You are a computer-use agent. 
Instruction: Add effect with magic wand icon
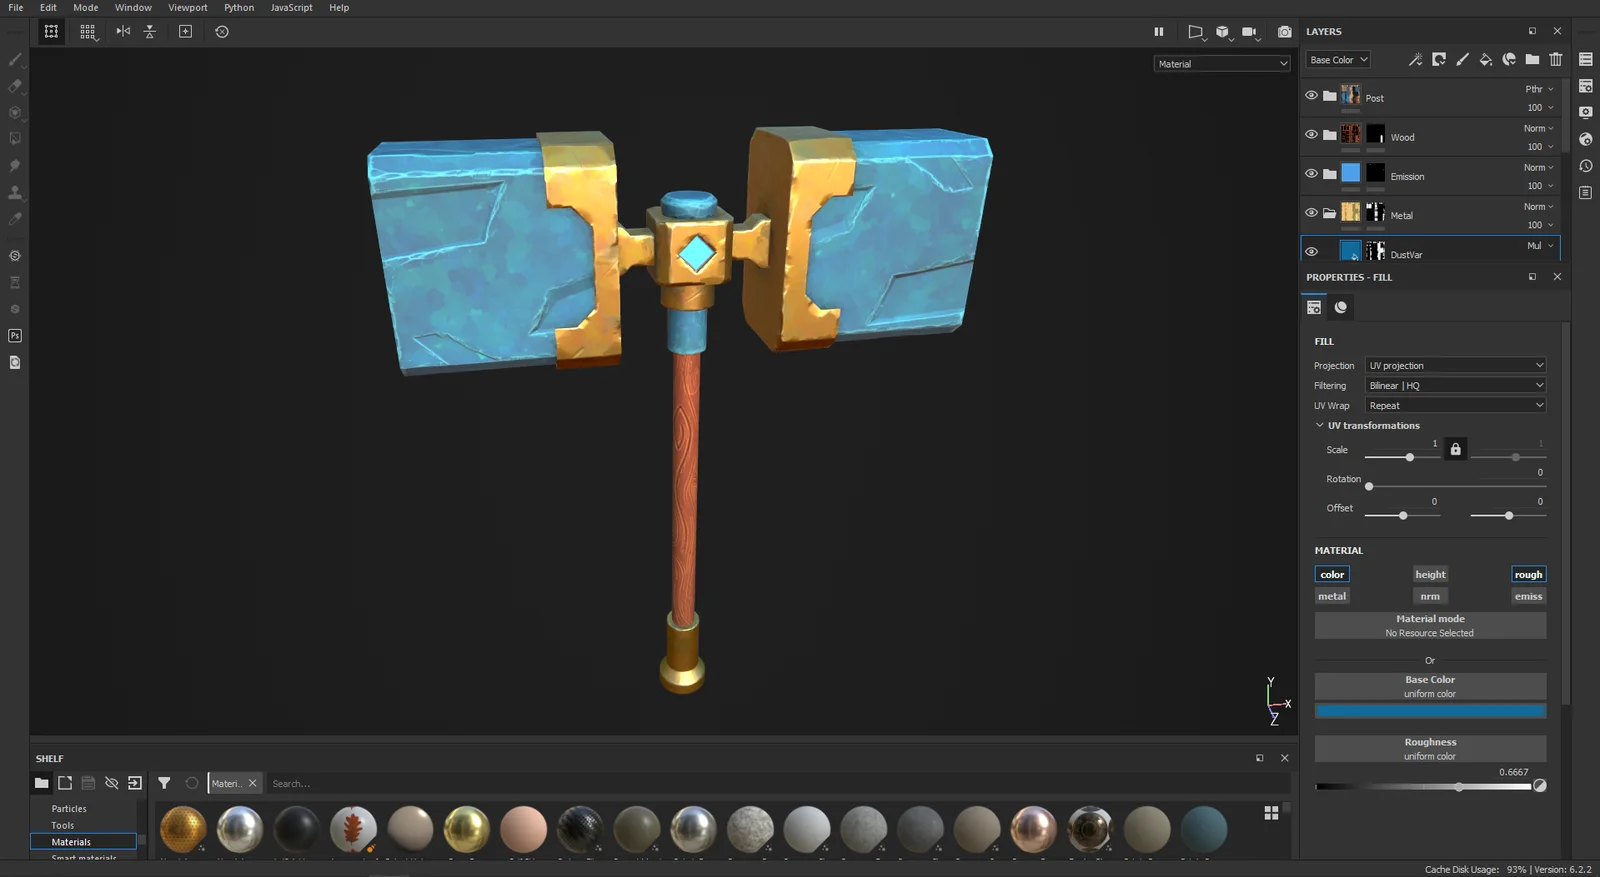(1415, 60)
